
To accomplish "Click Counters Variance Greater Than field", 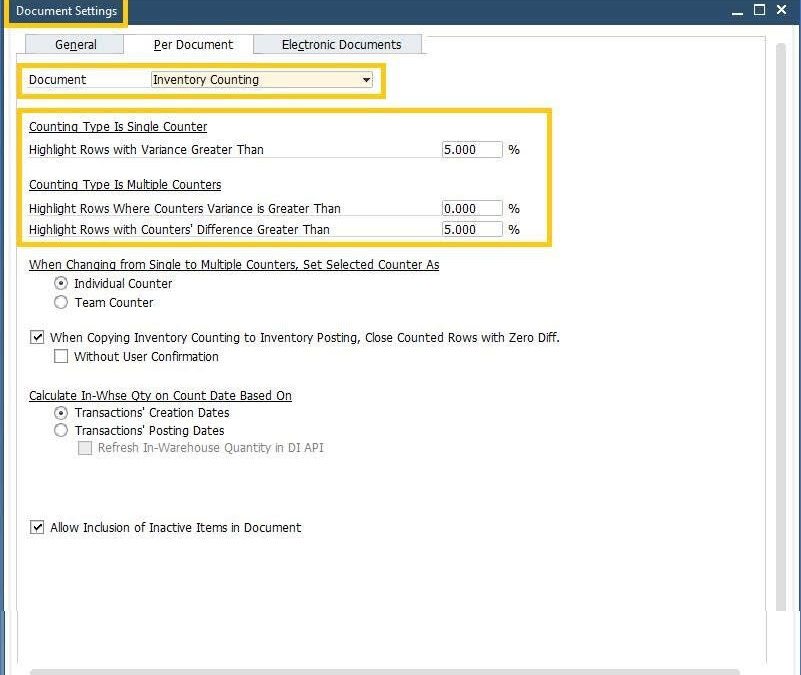I will [472, 209].
